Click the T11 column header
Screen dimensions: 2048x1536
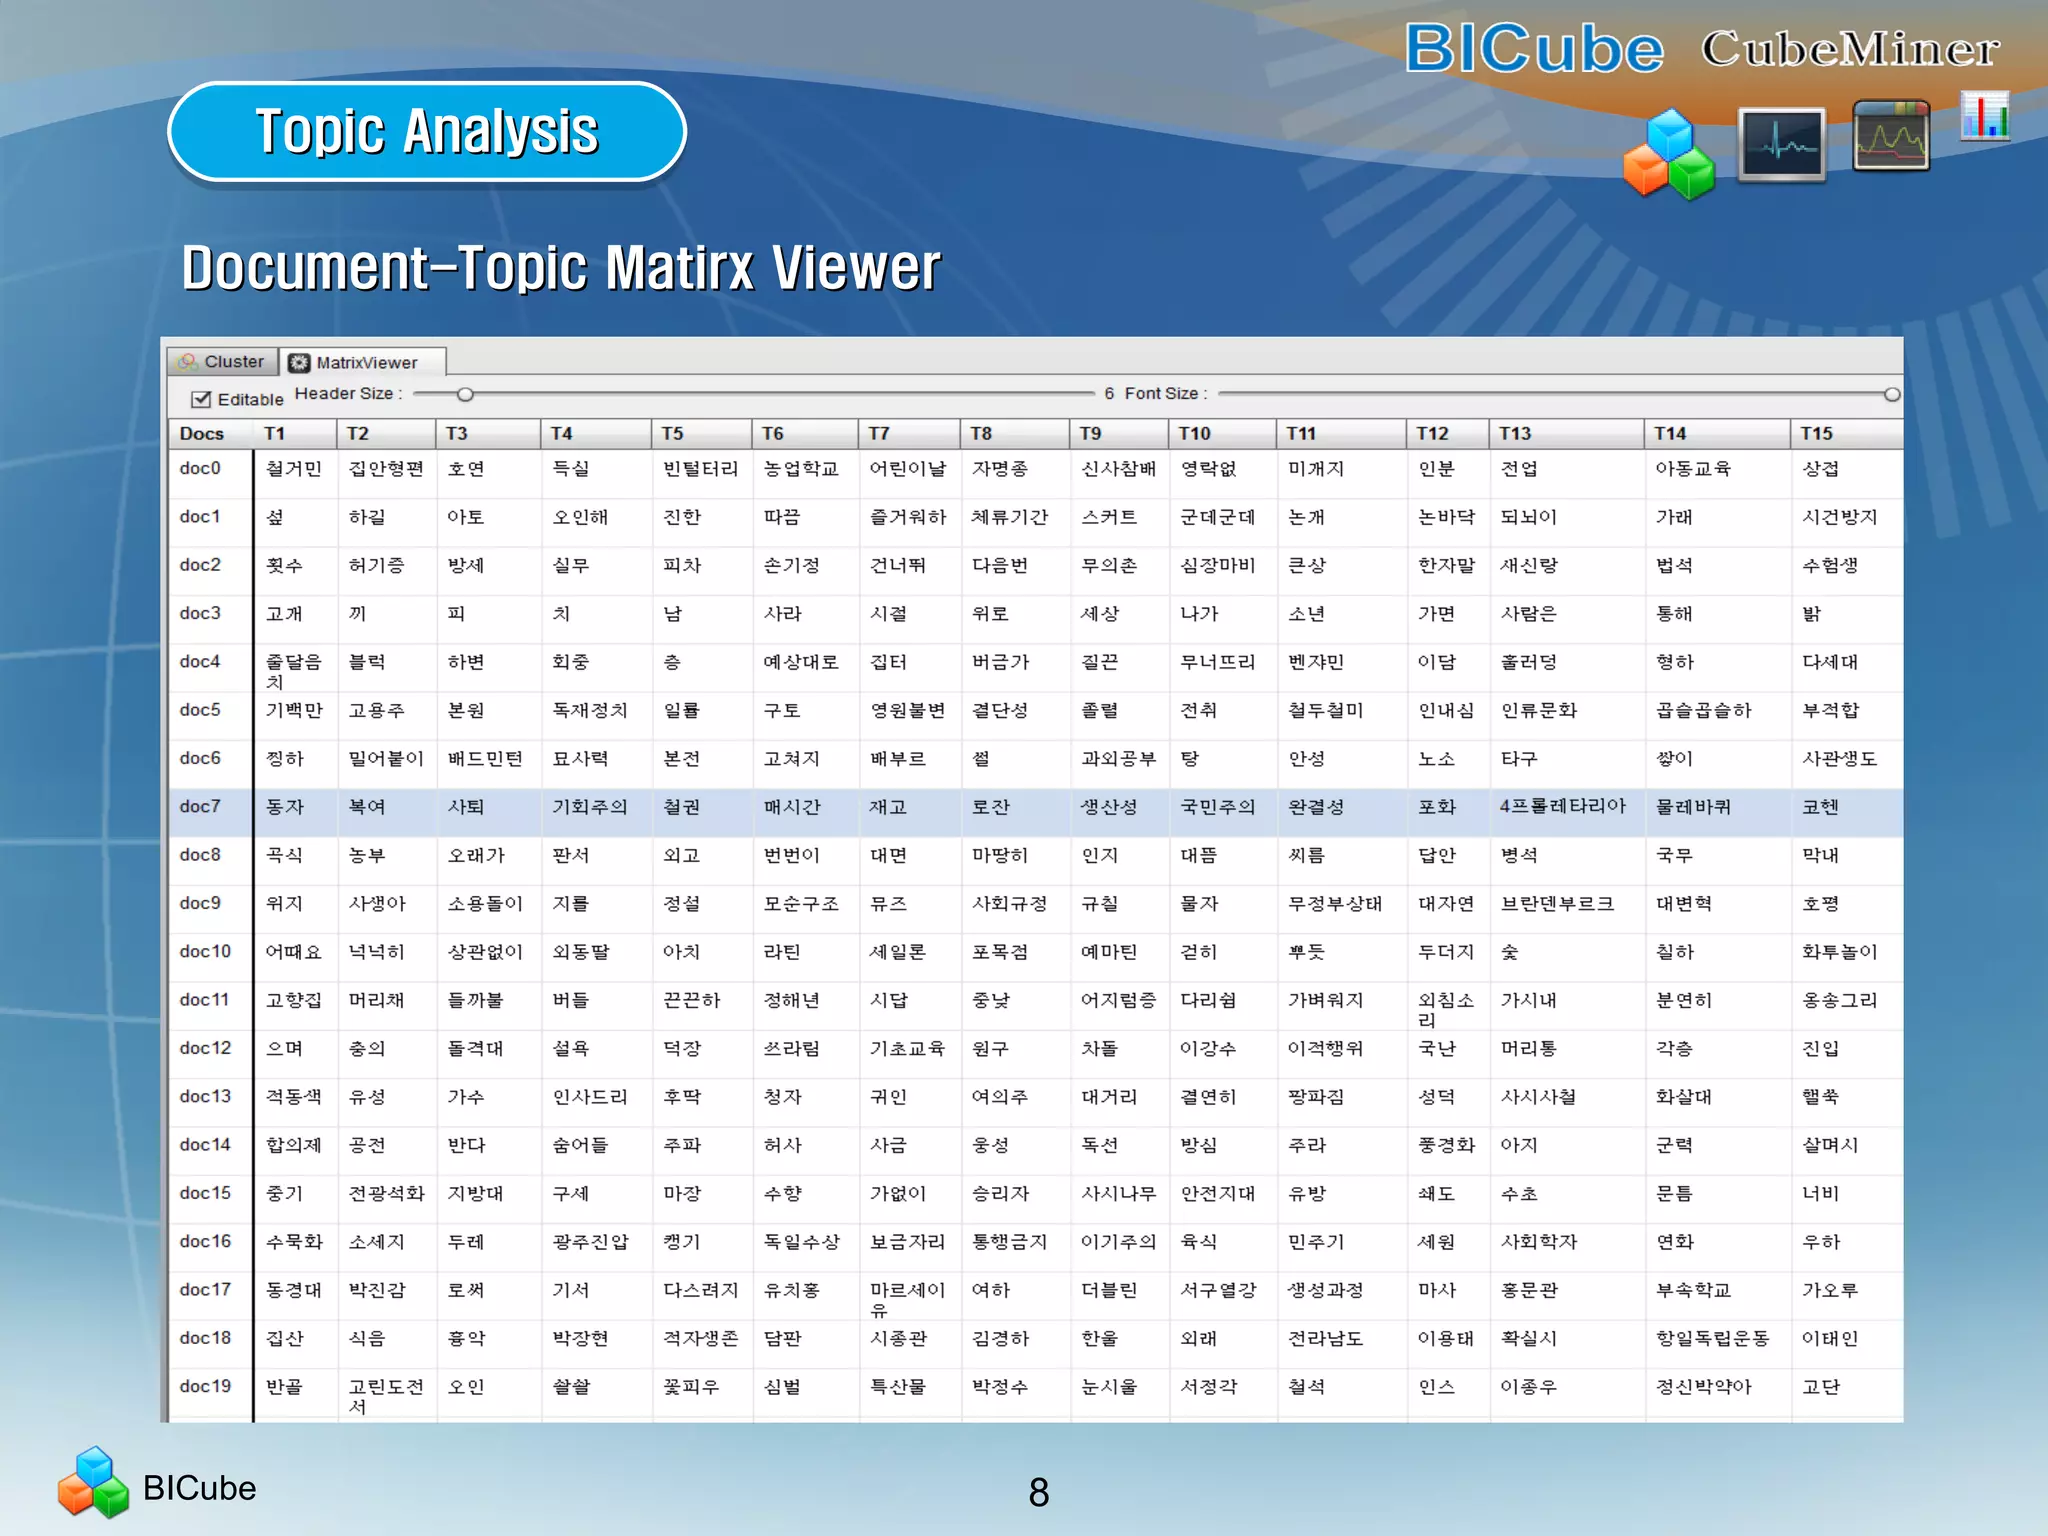1341,433
